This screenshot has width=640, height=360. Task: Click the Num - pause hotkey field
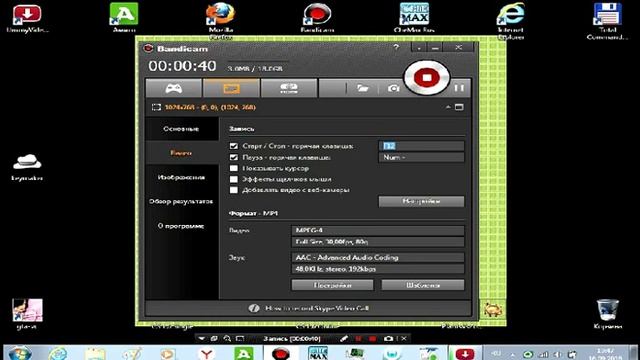pyautogui.click(x=421, y=157)
